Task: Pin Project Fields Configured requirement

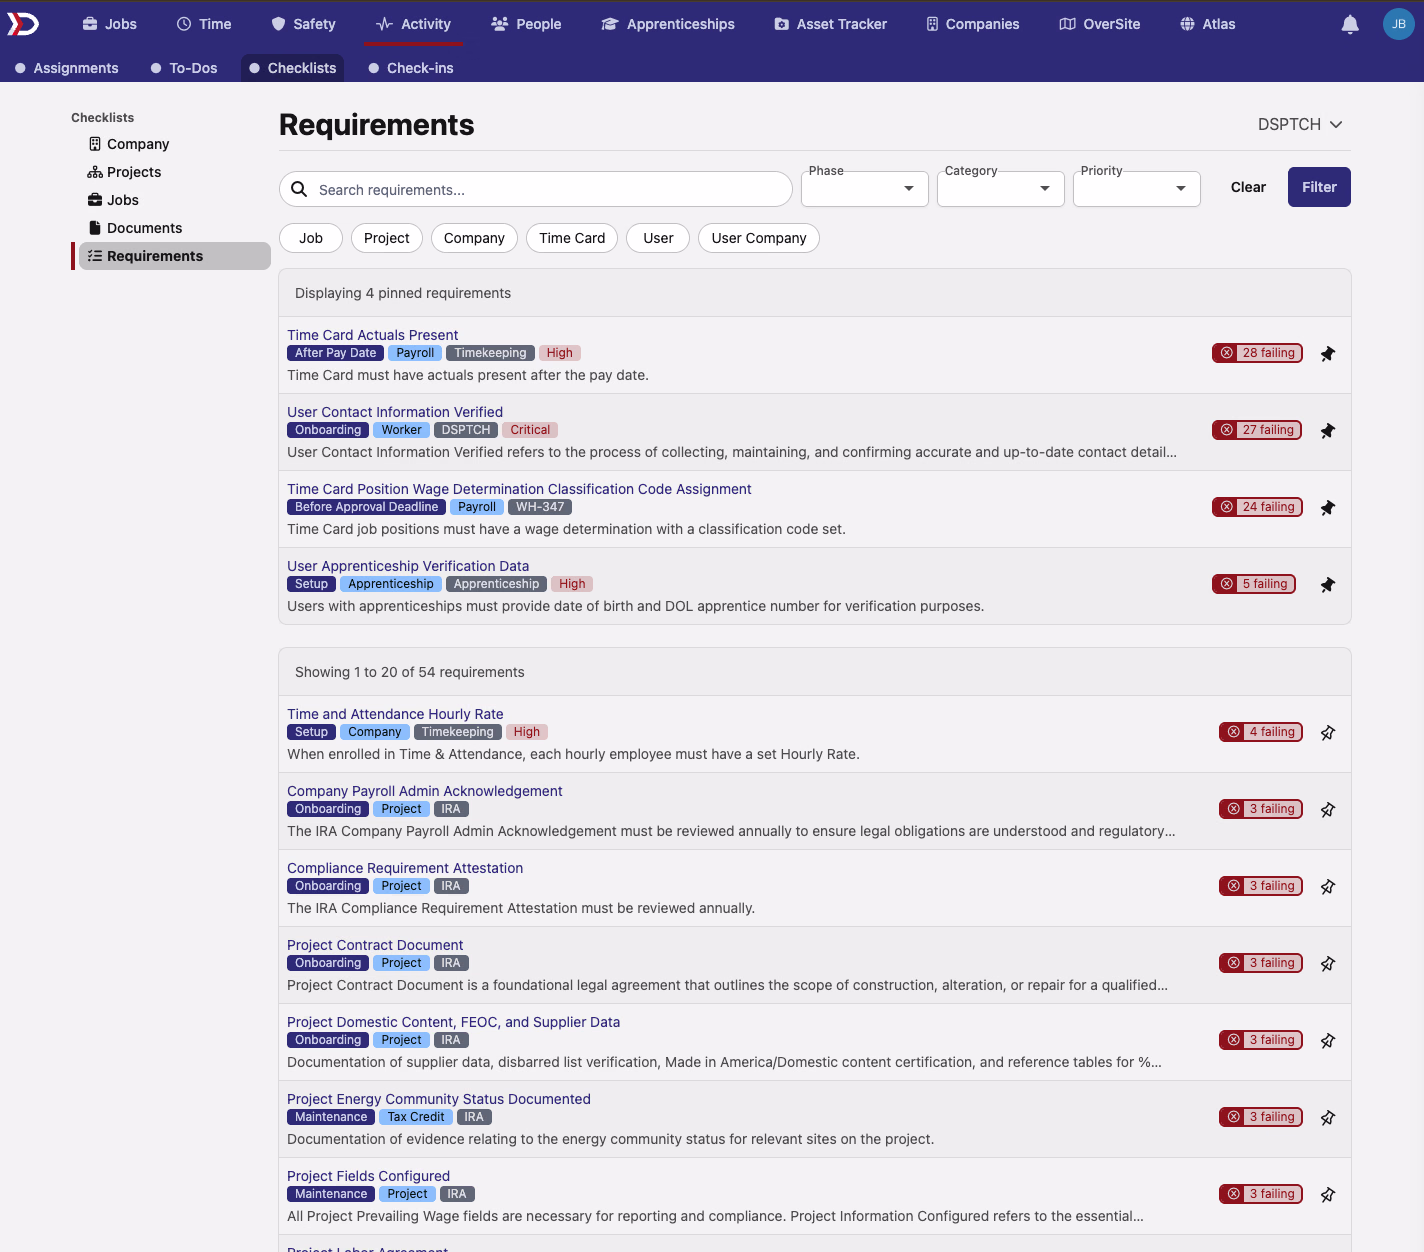Action: (1328, 1195)
